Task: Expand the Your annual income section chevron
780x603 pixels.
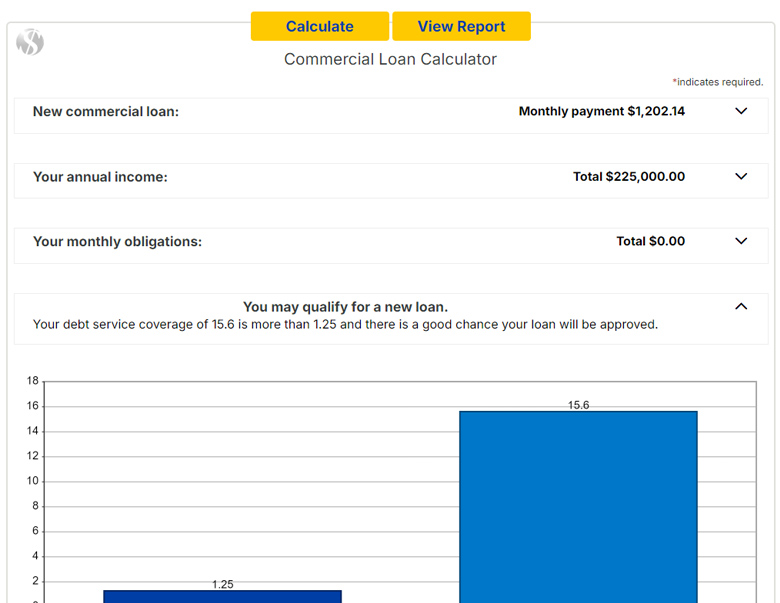Action: point(741,176)
